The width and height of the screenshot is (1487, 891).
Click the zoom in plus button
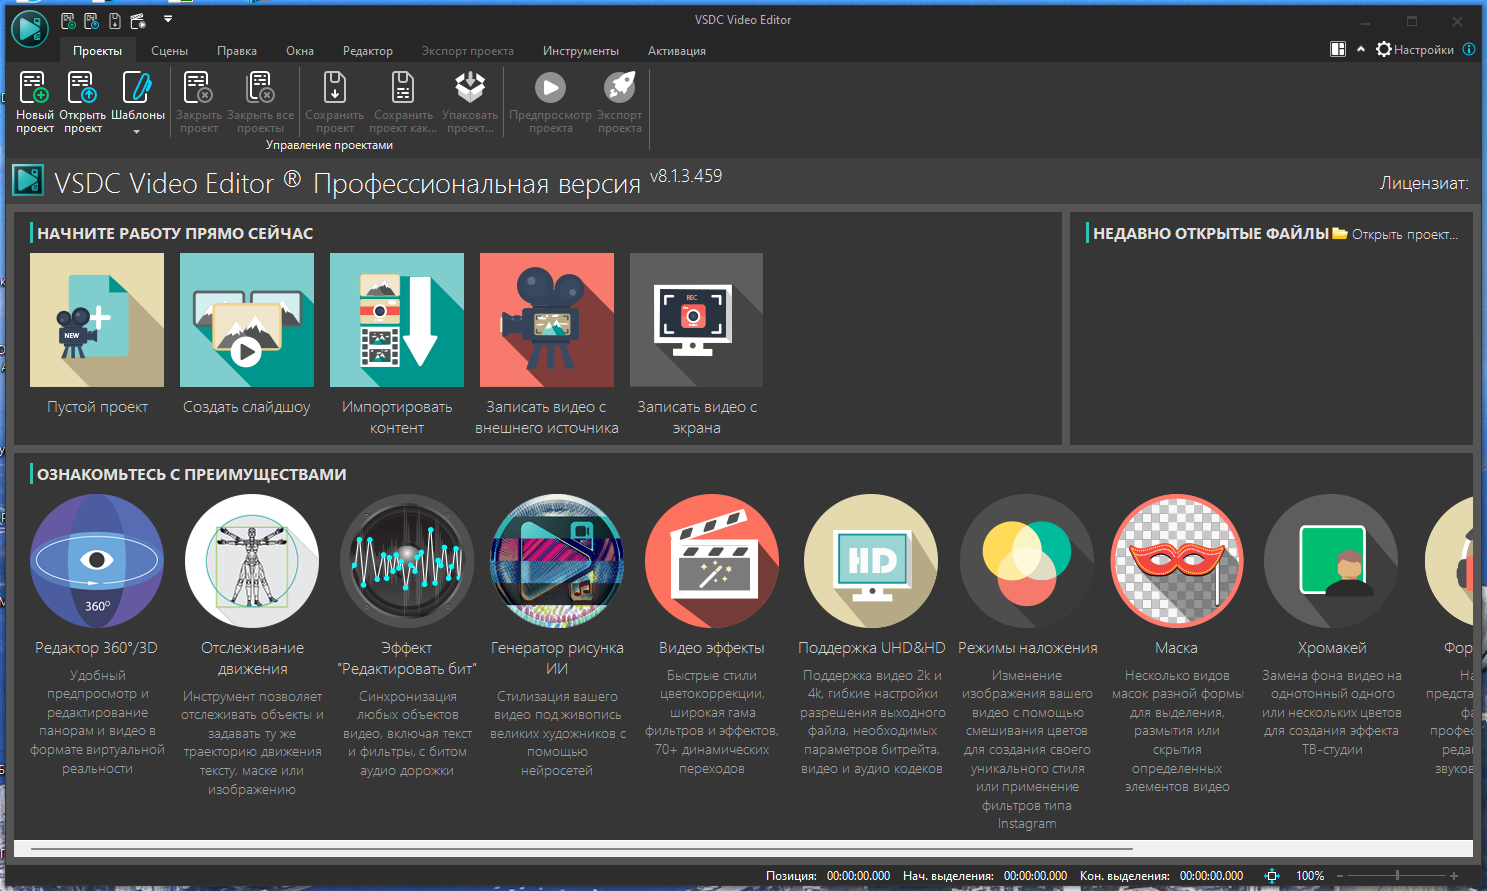[1454, 876]
